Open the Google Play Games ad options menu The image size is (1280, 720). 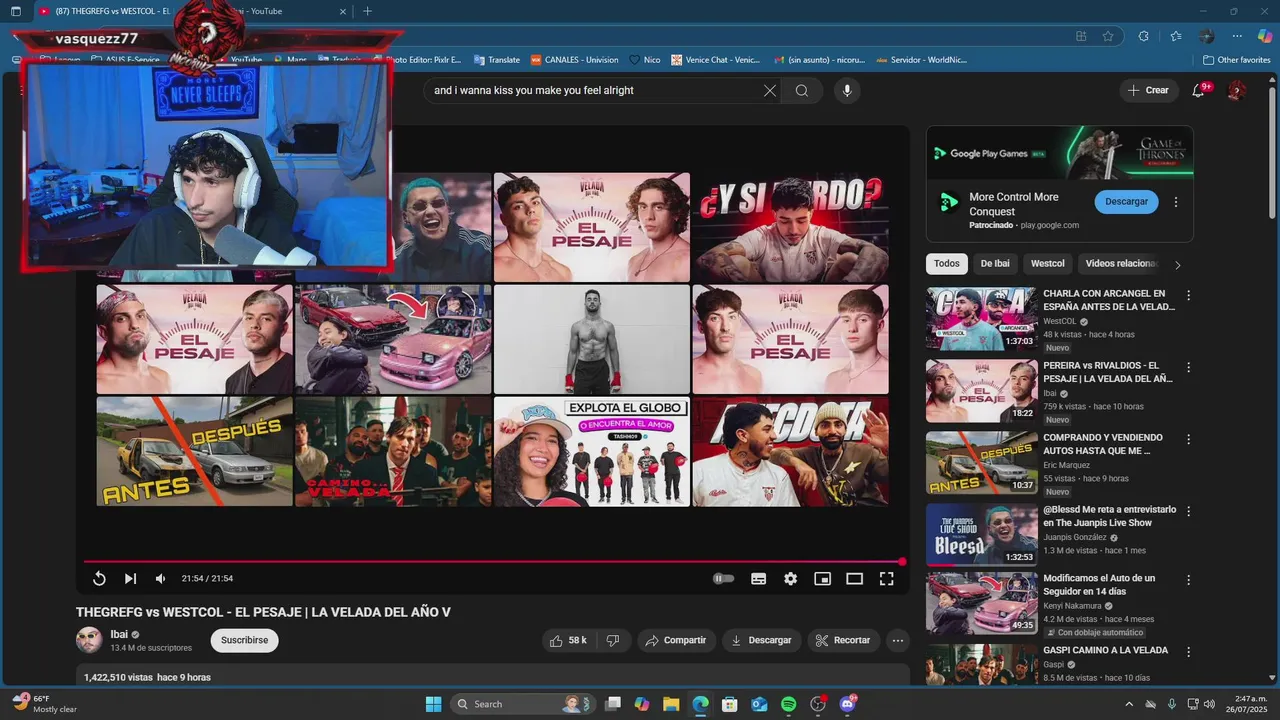(1176, 202)
